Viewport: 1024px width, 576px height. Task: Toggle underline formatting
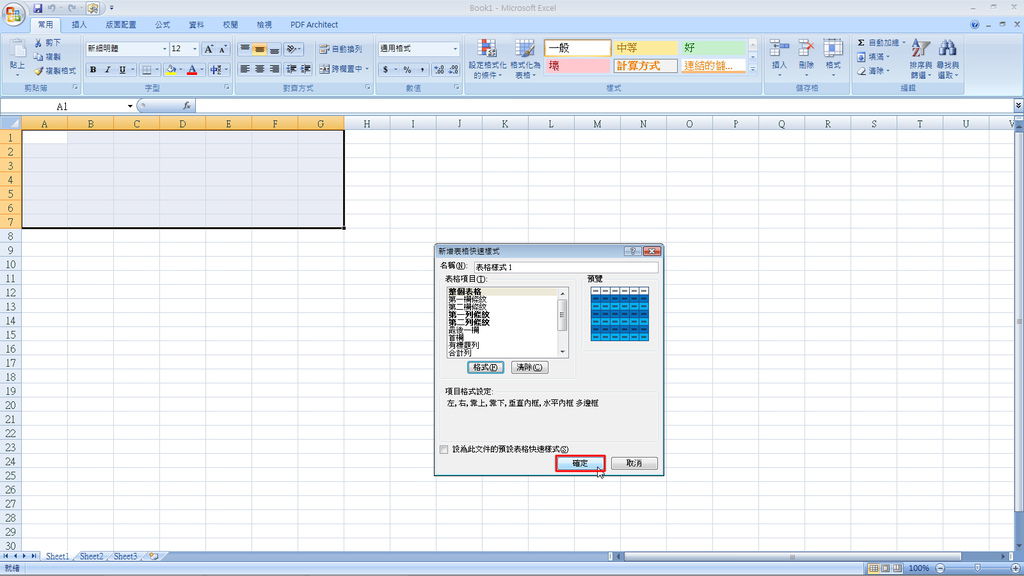(122, 69)
